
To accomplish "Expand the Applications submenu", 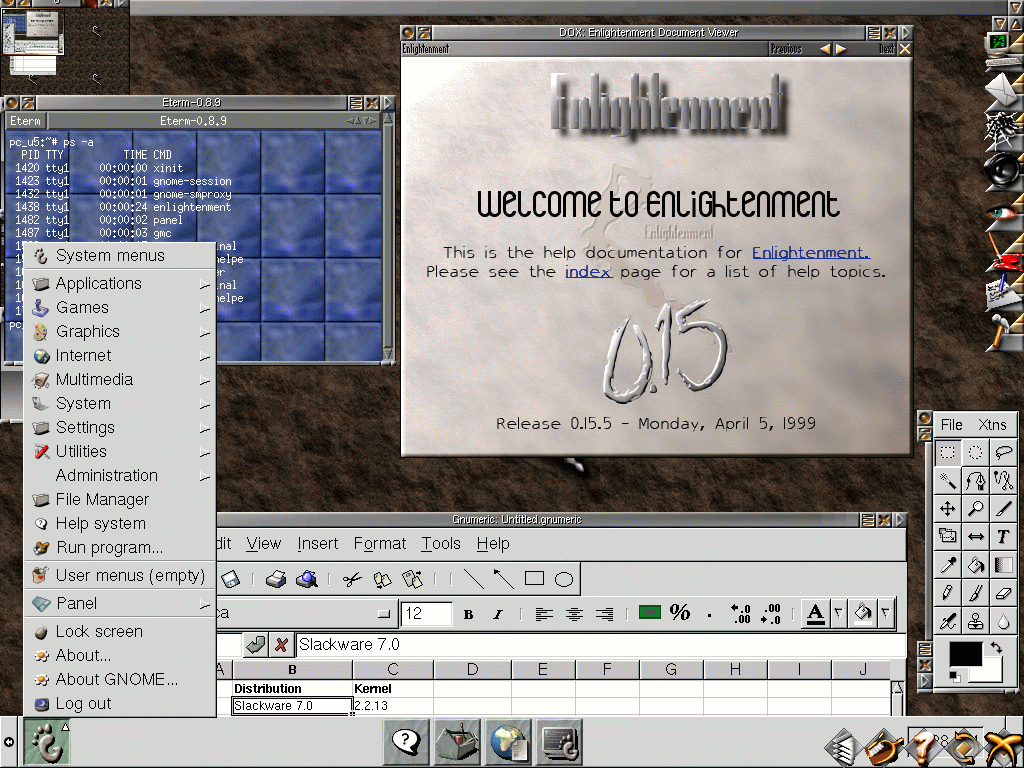I will (x=120, y=283).
